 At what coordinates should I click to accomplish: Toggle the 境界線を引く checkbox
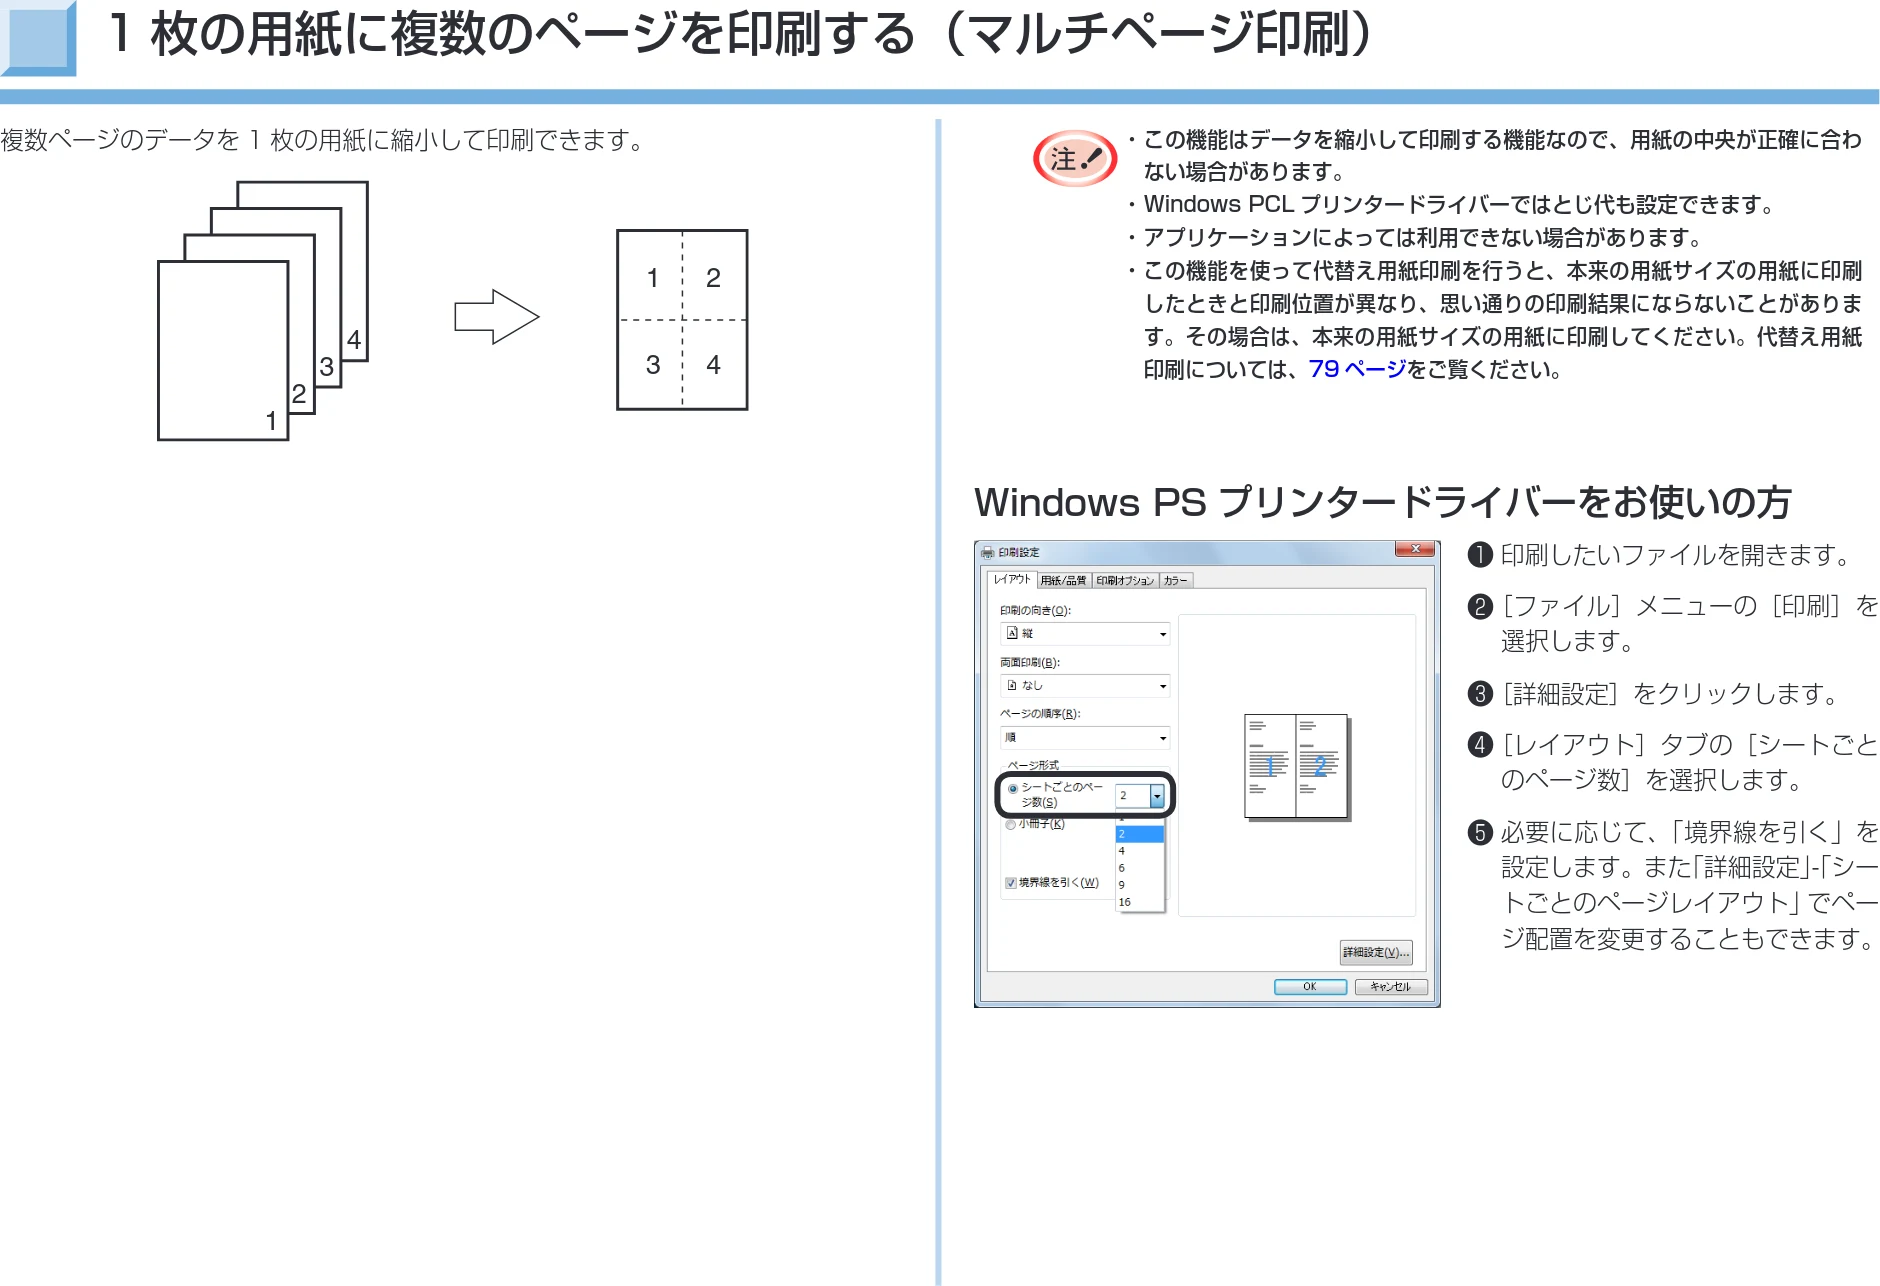point(1011,883)
